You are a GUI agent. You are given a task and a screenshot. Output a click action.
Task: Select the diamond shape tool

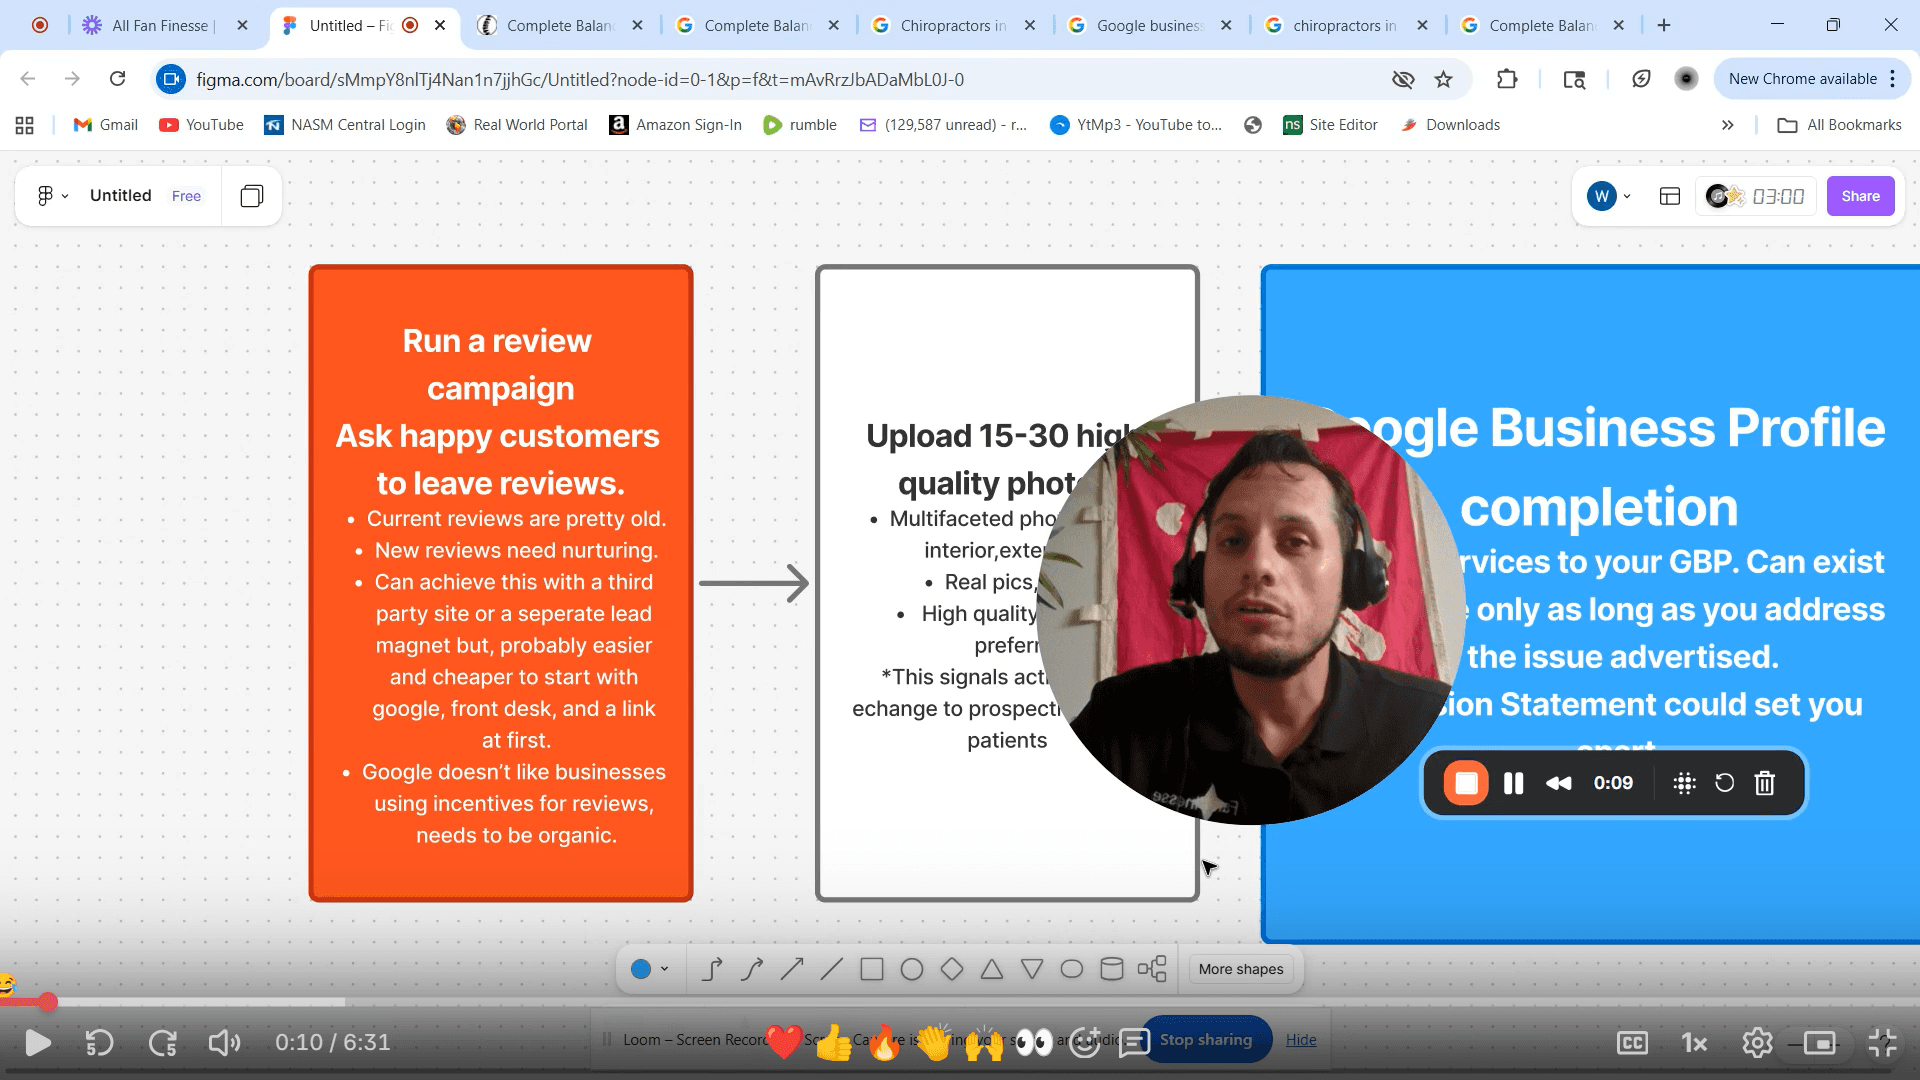[x=951, y=969]
